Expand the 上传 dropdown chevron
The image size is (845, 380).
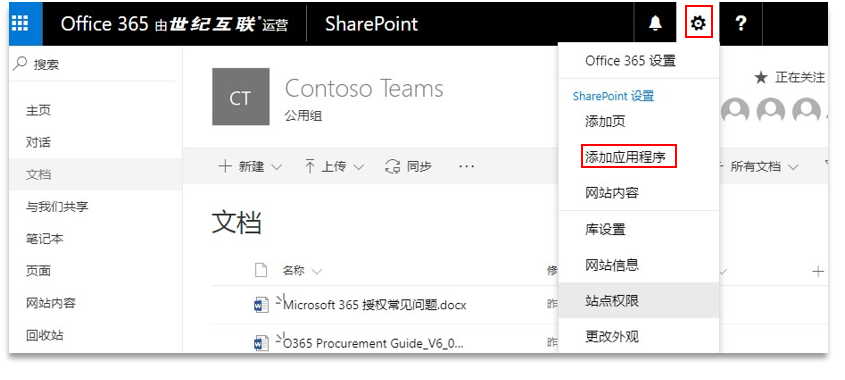point(358,167)
